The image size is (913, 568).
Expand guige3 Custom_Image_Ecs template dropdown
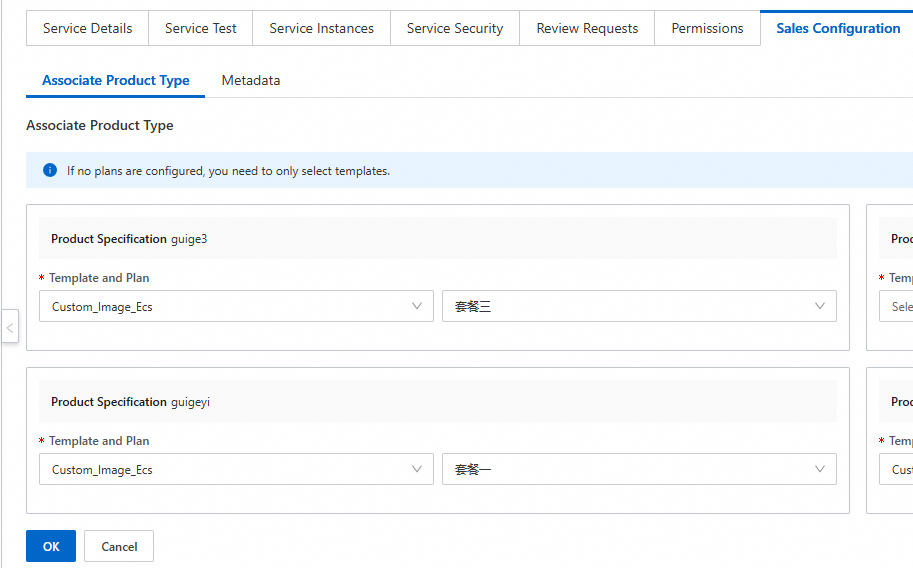click(236, 306)
